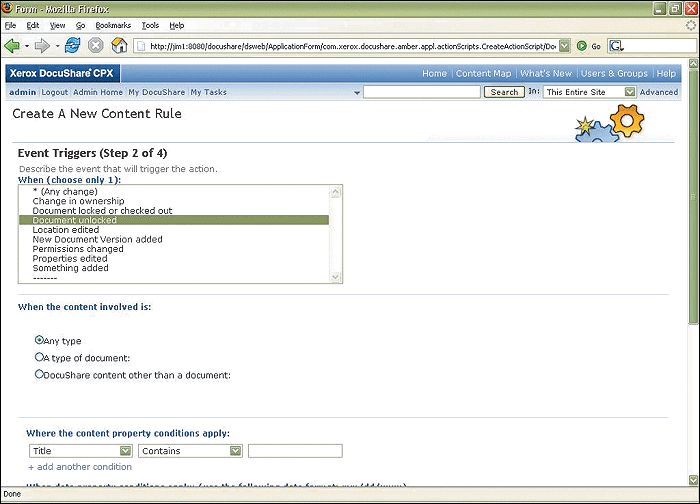Click the Search button

(x=504, y=92)
